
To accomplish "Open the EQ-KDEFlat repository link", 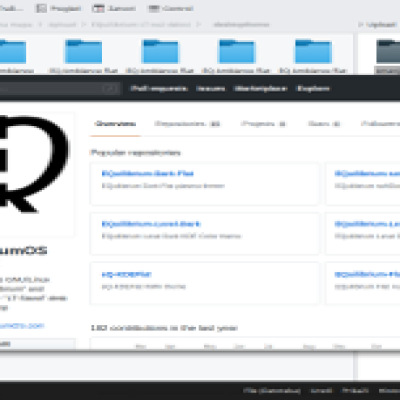I will pyautogui.click(x=127, y=274).
